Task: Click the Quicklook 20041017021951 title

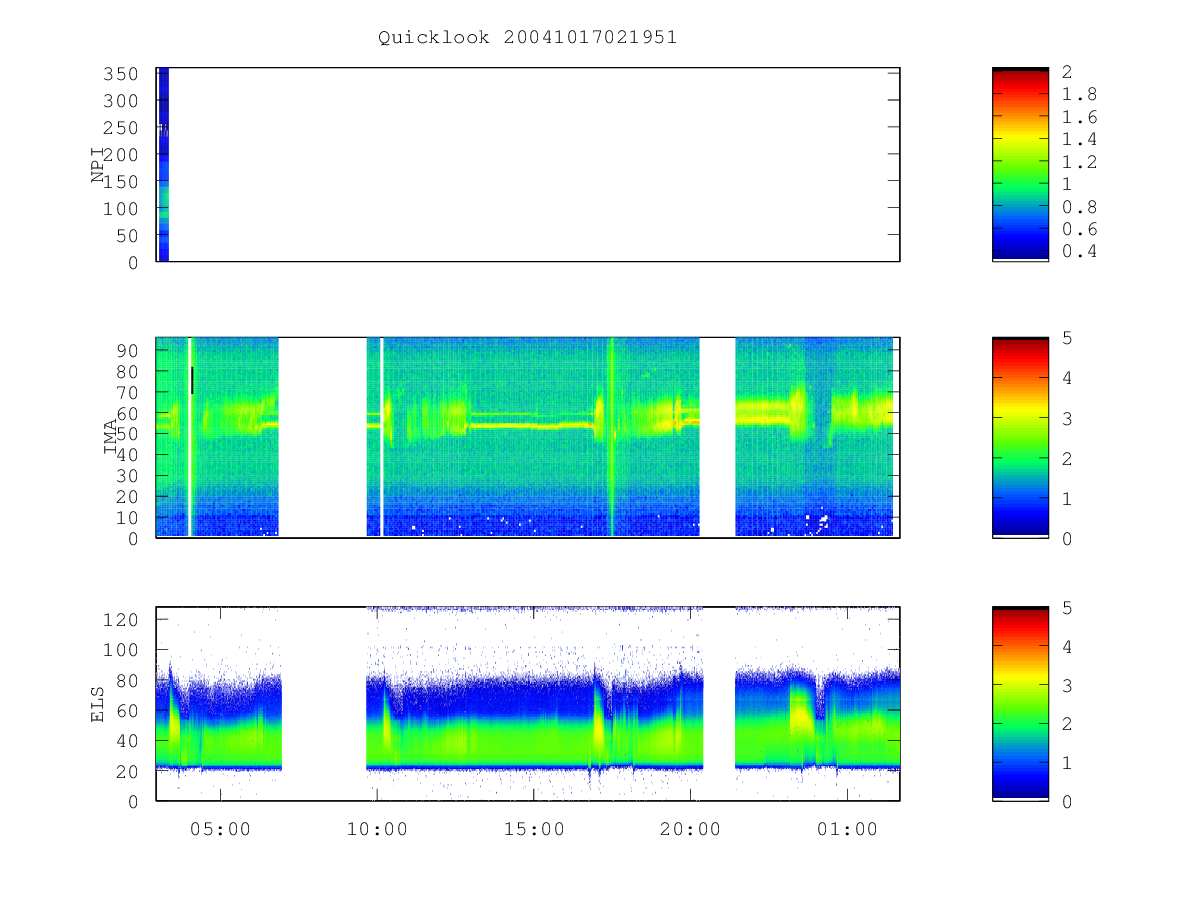Action: click(527, 38)
